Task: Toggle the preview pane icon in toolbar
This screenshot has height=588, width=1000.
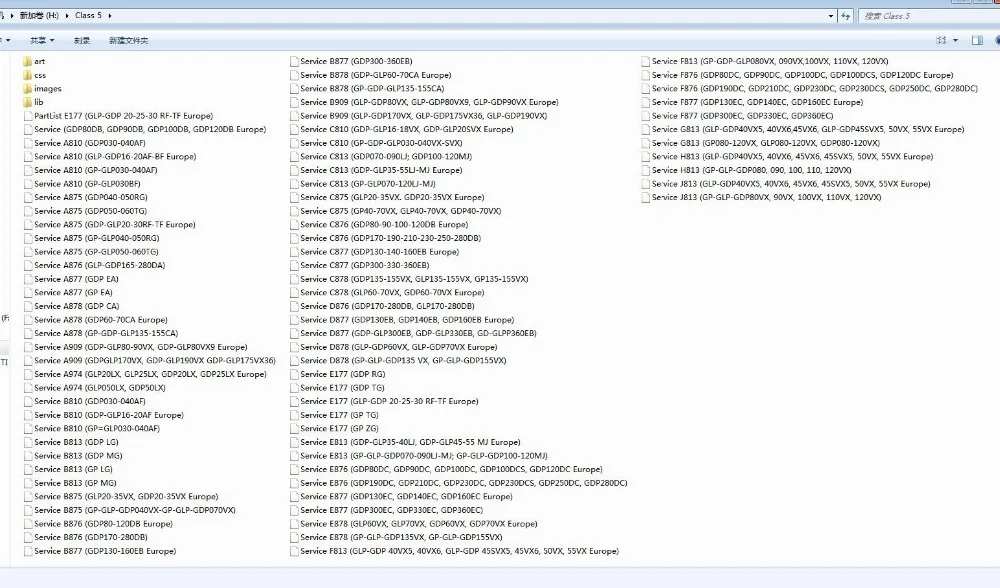Action: tap(976, 40)
